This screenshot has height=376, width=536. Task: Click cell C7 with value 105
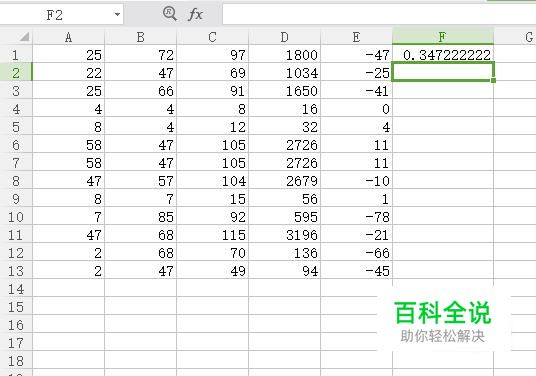pos(213,163)
